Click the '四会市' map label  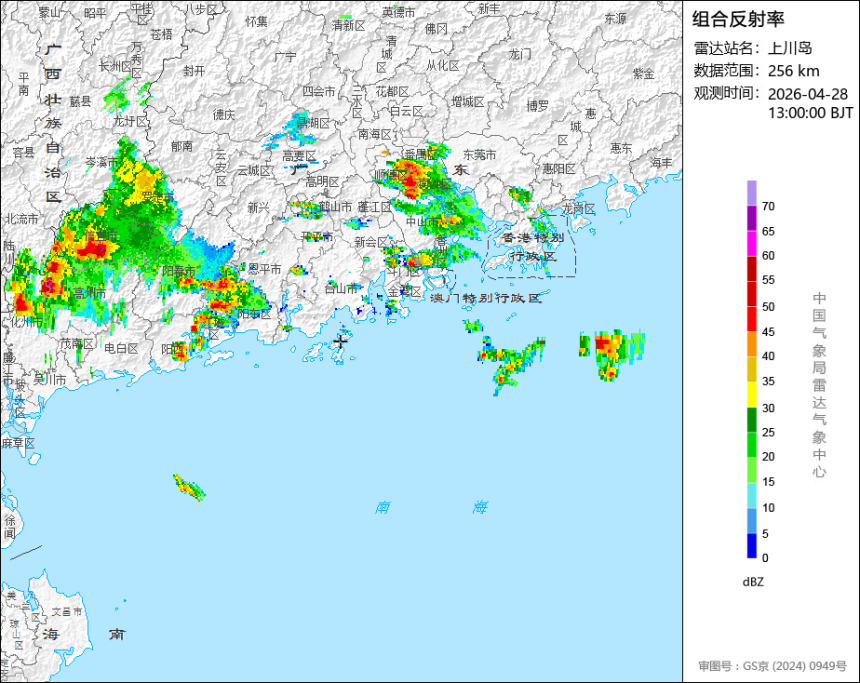coord(319,91)
